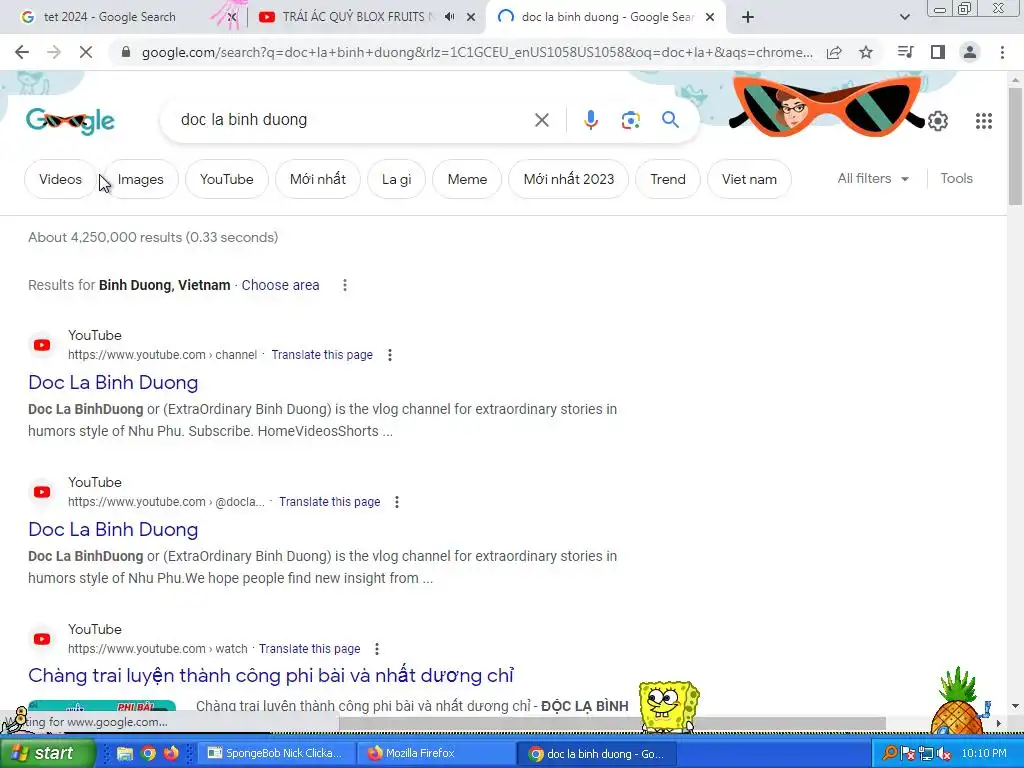Open SpongeBob Nick Clicka taskbar window

pos(276,754)
